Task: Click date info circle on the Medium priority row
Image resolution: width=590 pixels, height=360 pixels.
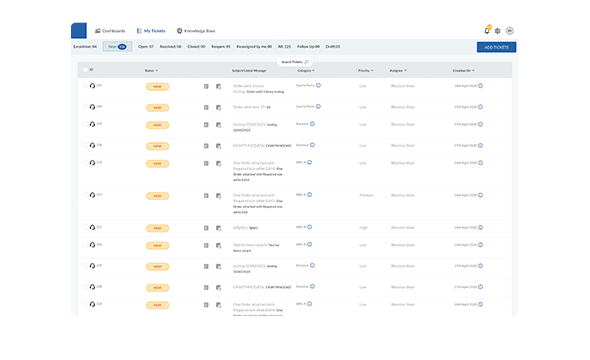Action: coord(481,195)
